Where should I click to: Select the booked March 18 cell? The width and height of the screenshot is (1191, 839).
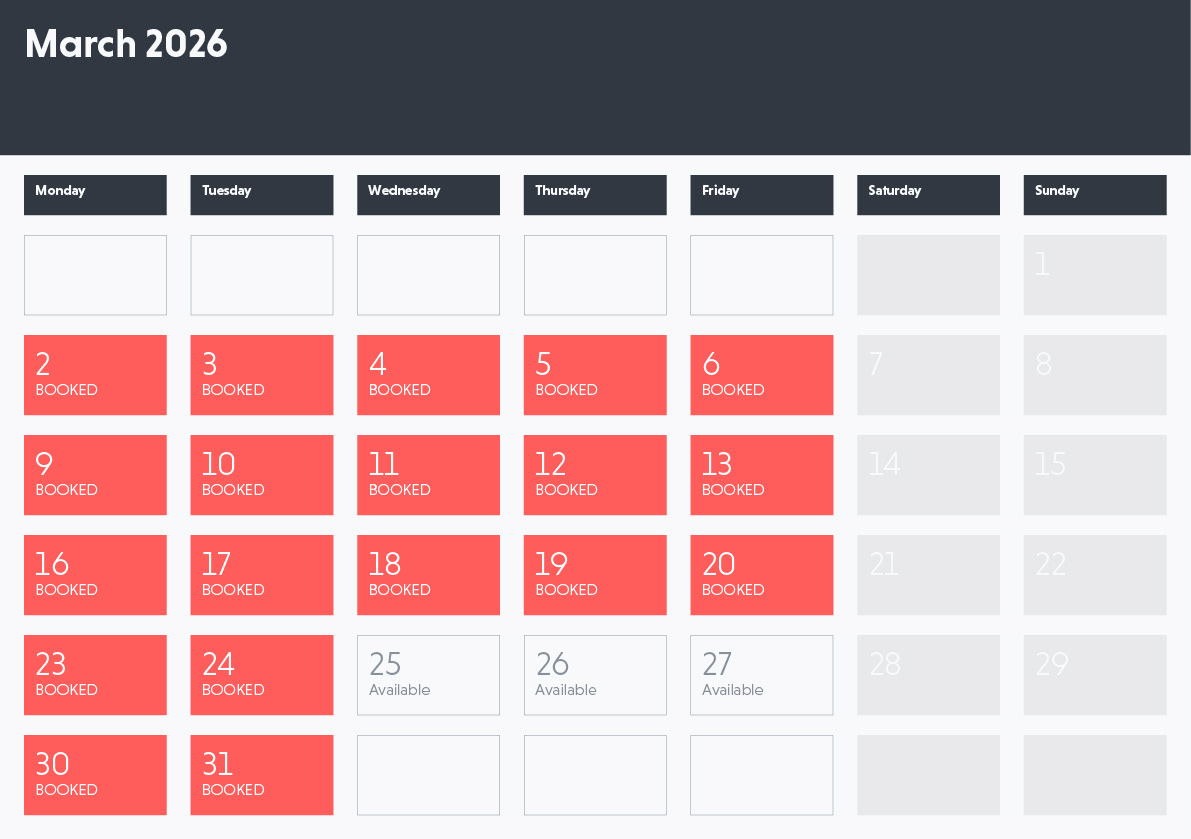(x=428, y=575)
